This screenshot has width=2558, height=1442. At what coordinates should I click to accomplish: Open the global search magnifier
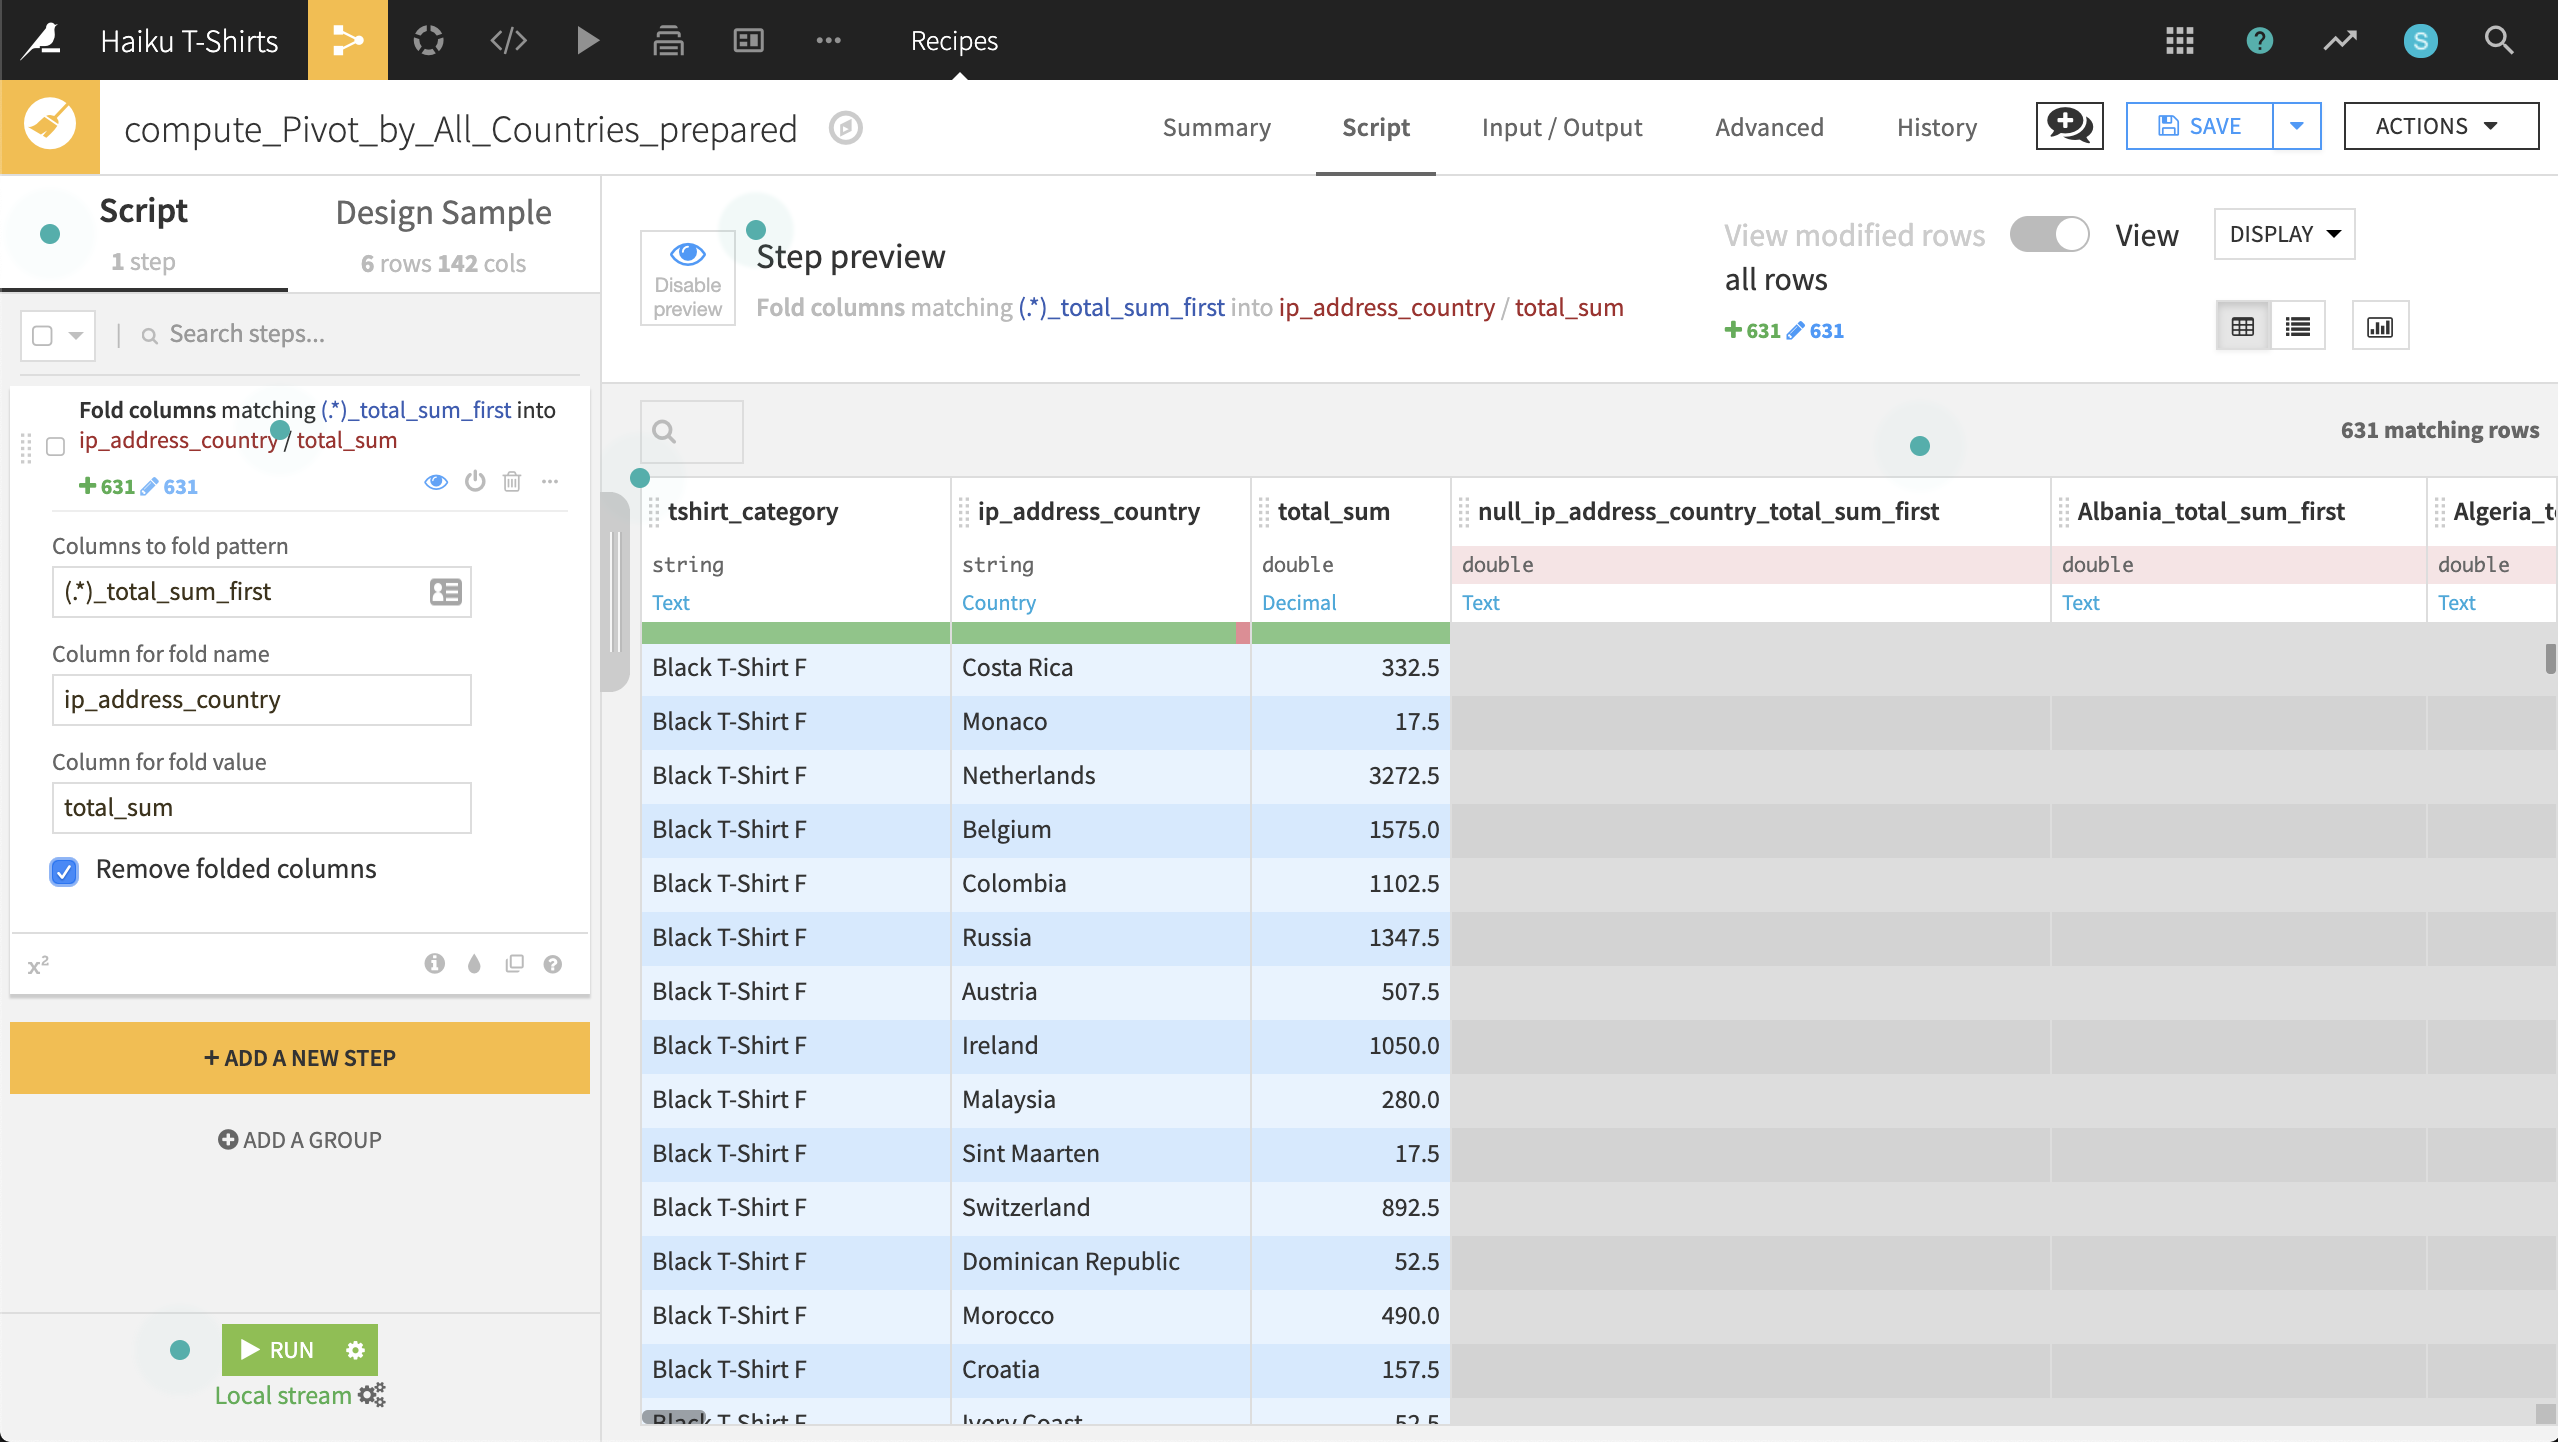tap(2499, 40)
